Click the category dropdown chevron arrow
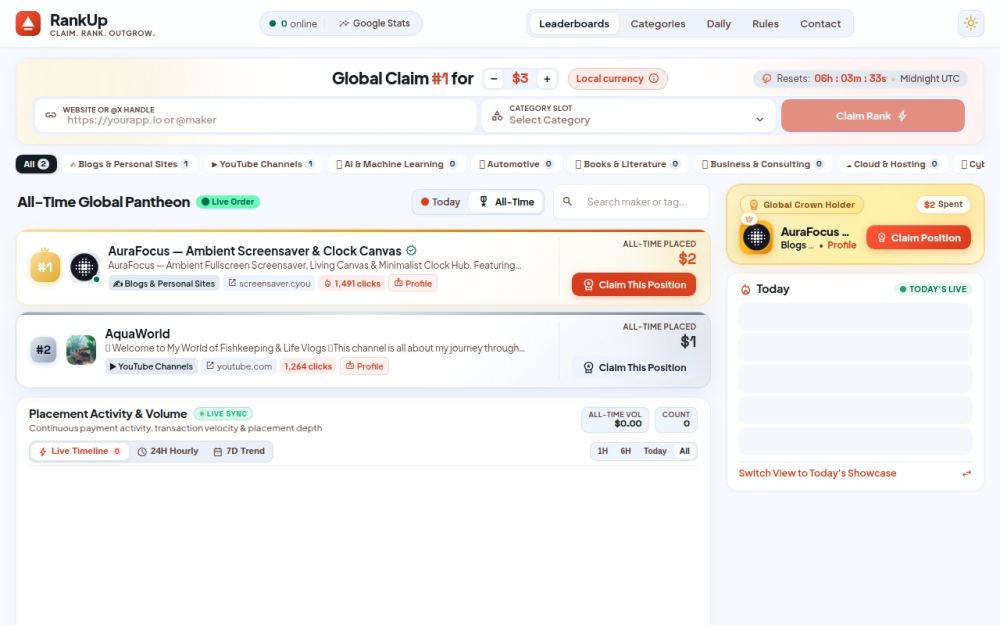The height and width of the screenshot is (625, 1000). (x=760, y=119)
